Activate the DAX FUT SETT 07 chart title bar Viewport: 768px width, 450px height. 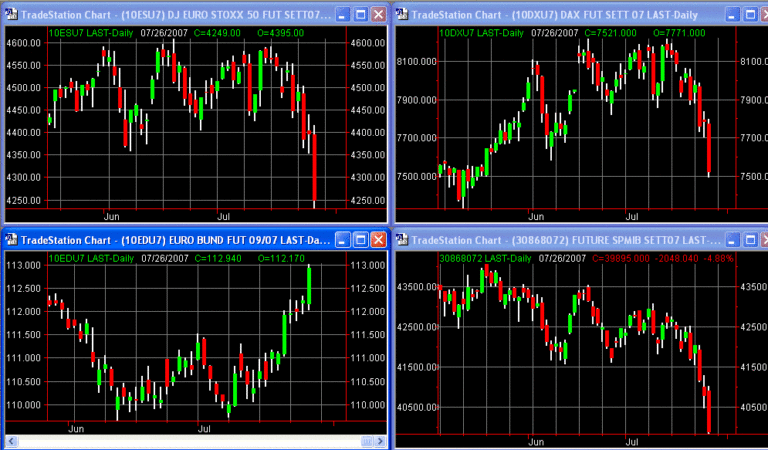560,15
